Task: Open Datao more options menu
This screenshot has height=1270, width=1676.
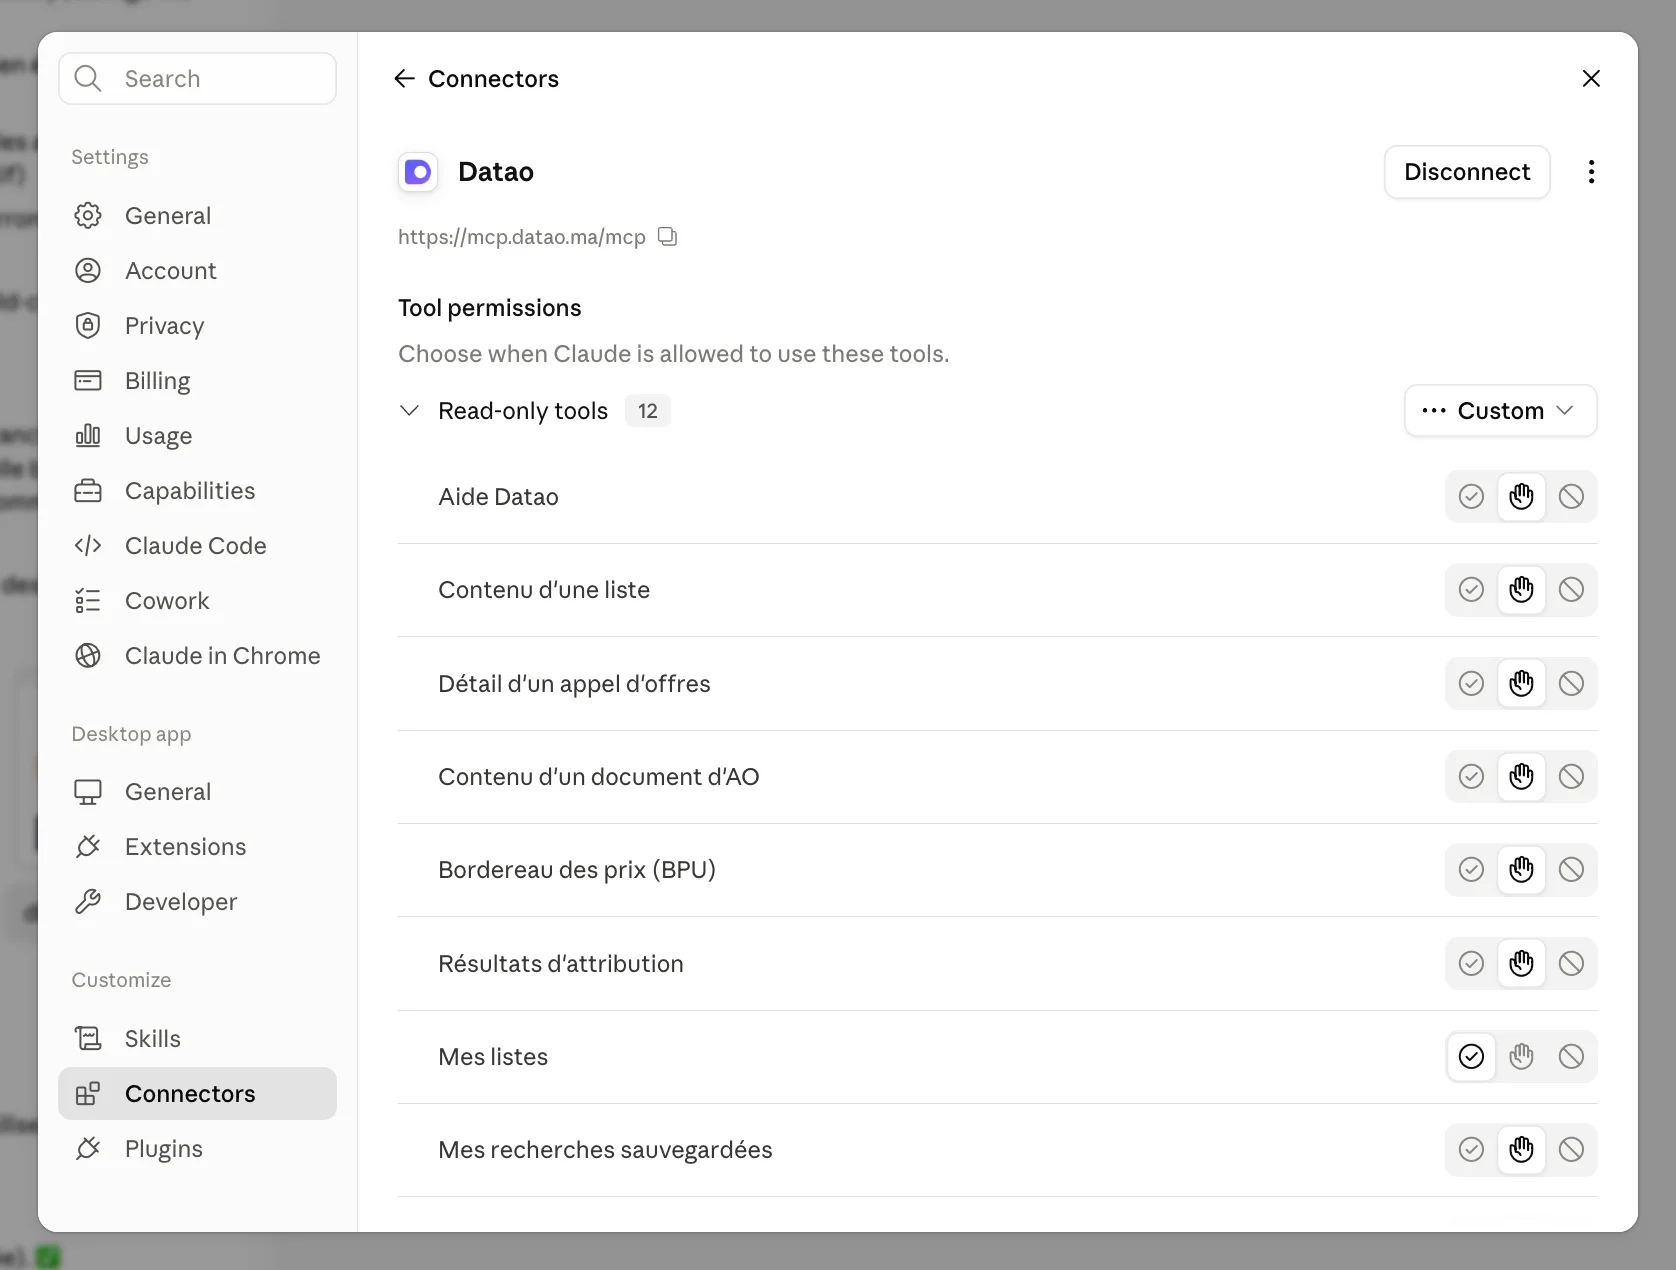Action: 1591,172
